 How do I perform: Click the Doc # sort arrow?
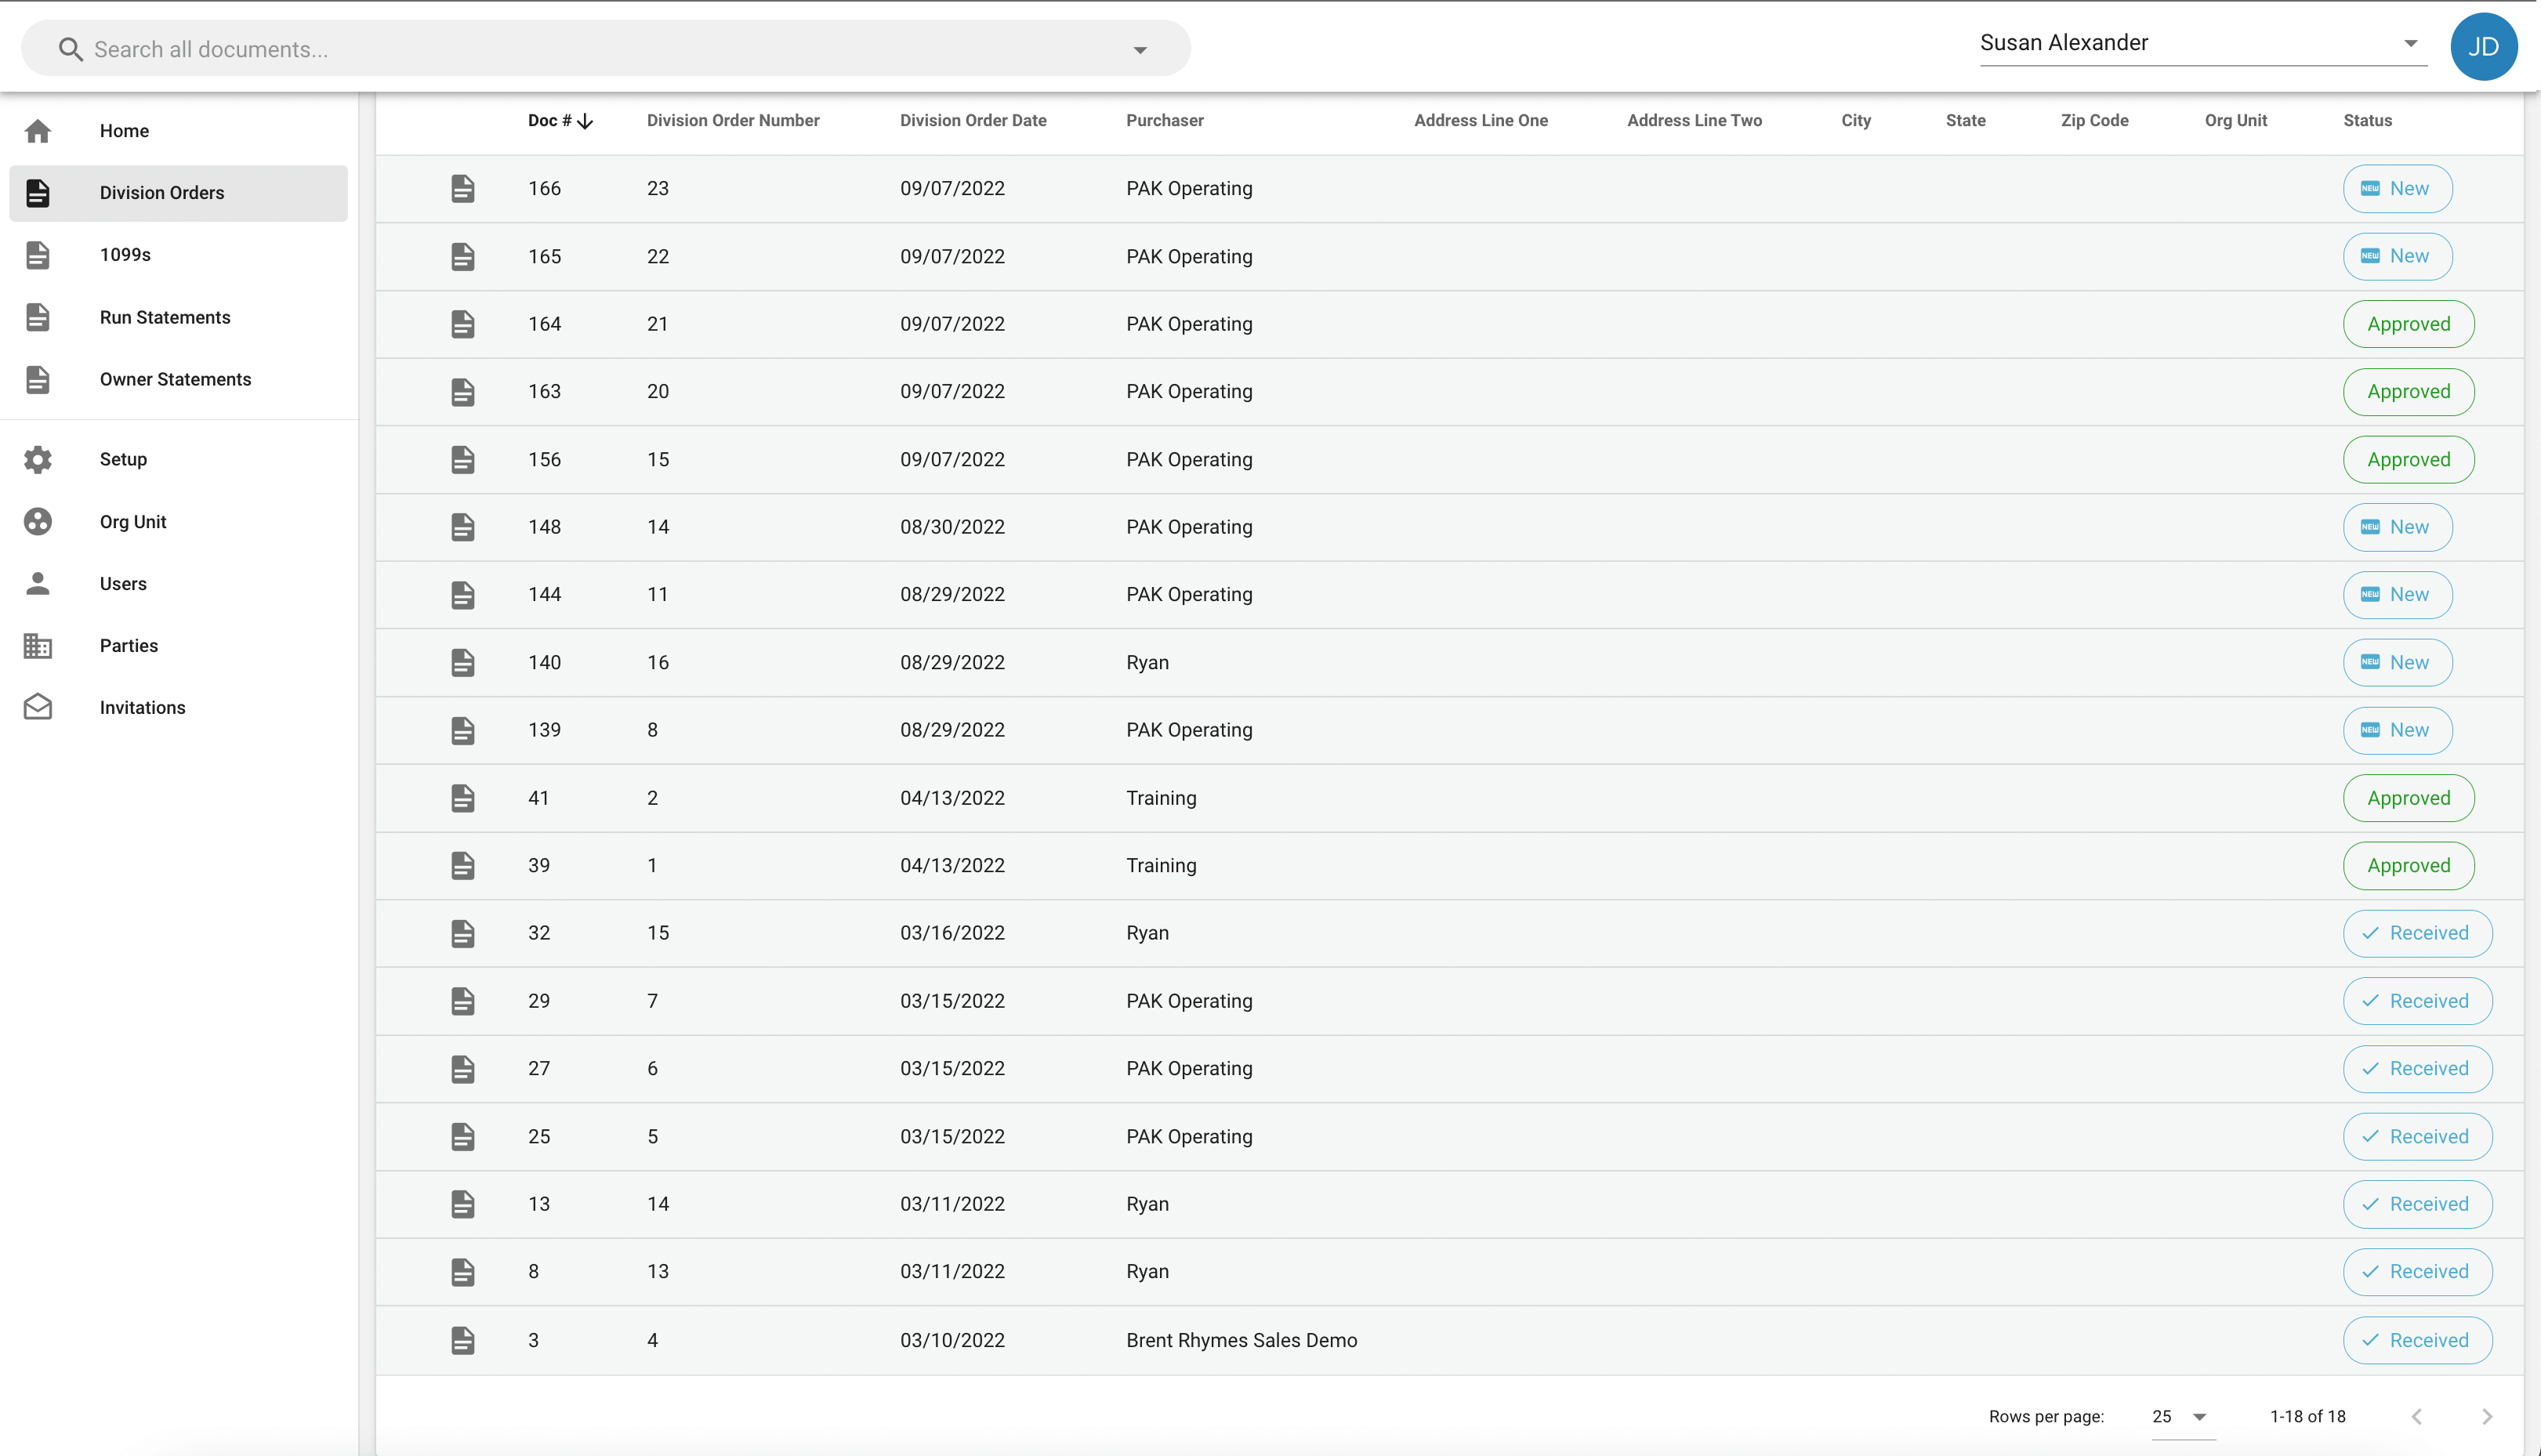click(585, 121)
